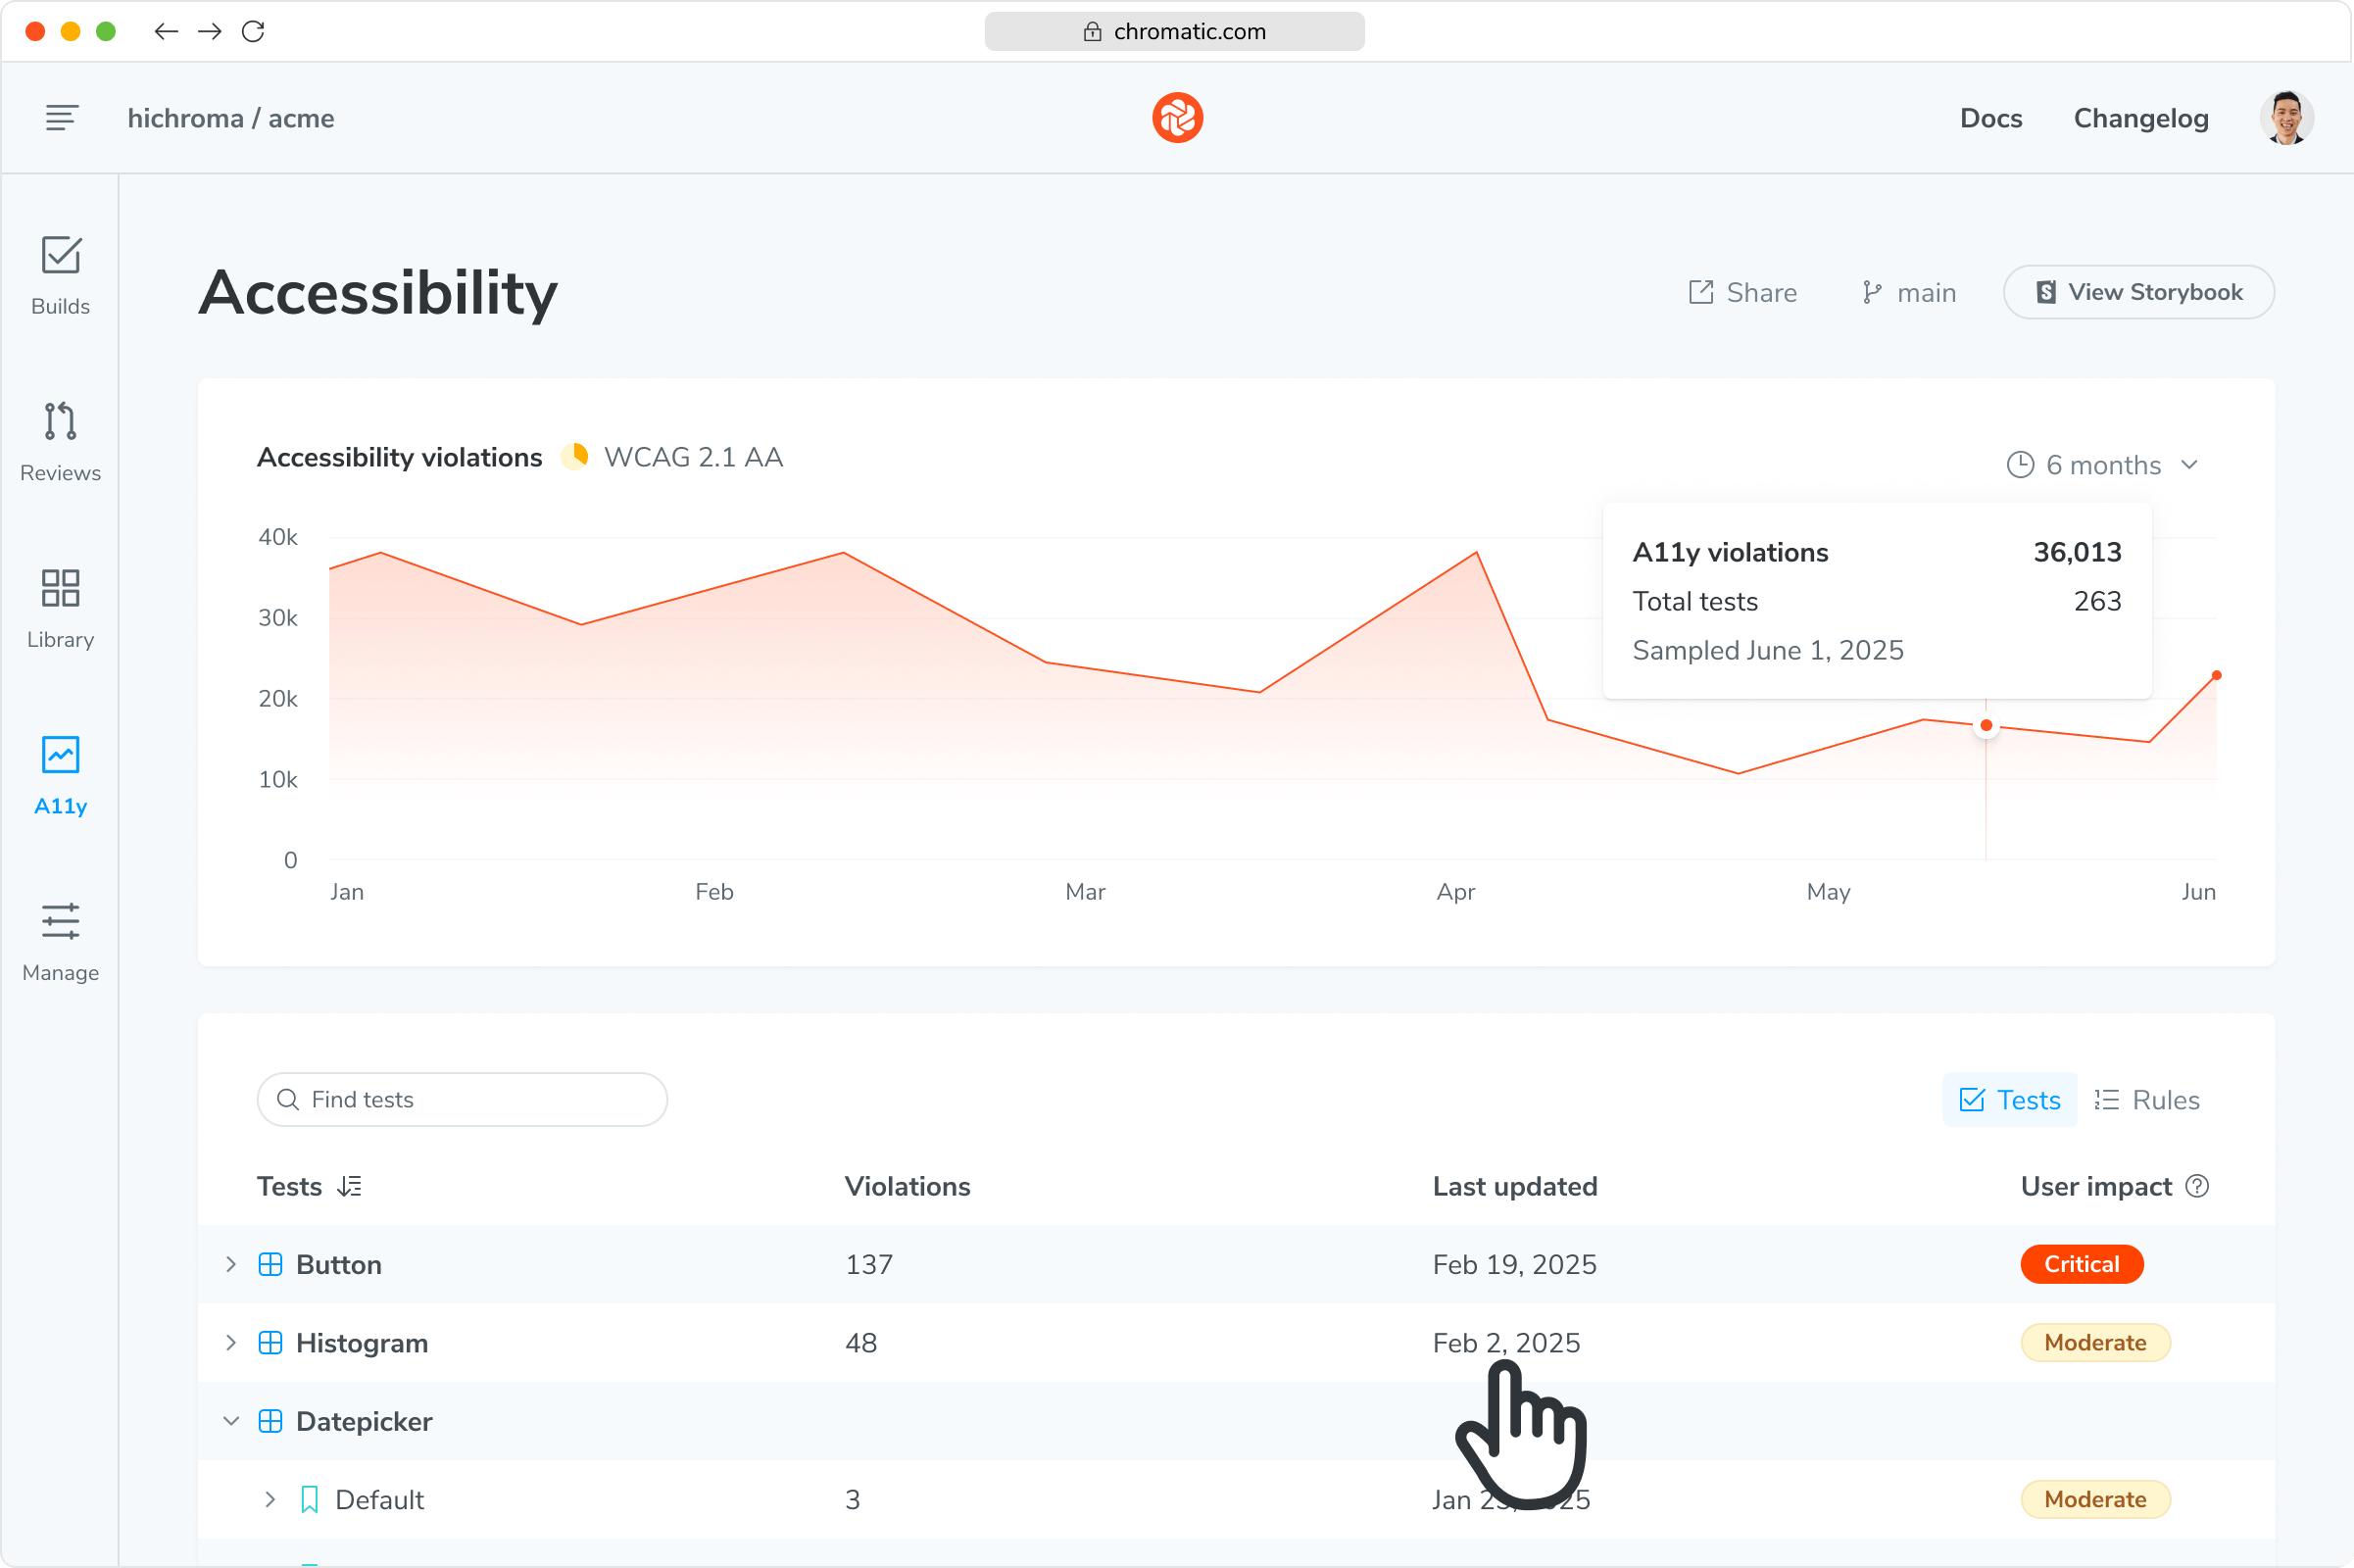Viewport: 2354px width, 1568px height.
Task: Go to Reviews in the sidebar
Action: [60, 422]
